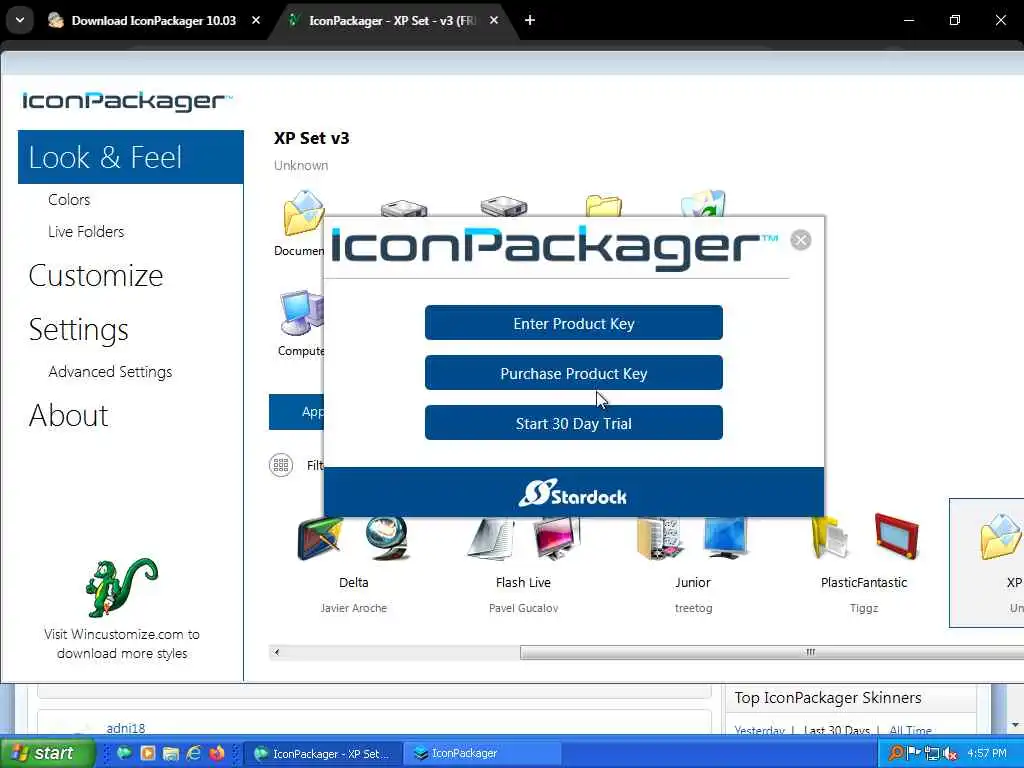Switch to IconPackager app taskbar button
This screenshot has width=1024, height=768.
[481, 753]
